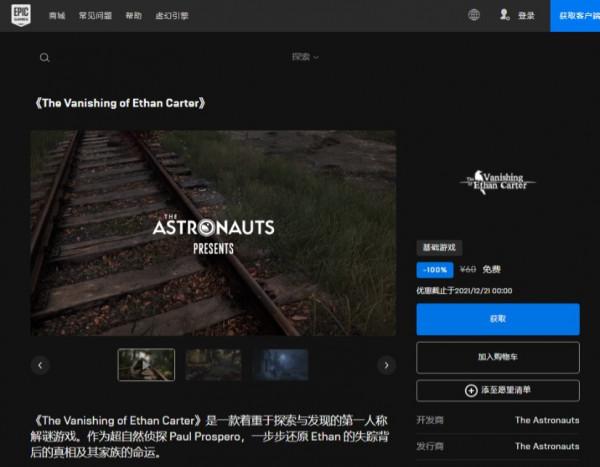Select the railway tracks thumbnail
The width and height of the screenshot is (600, 467).
coord(146,365)
